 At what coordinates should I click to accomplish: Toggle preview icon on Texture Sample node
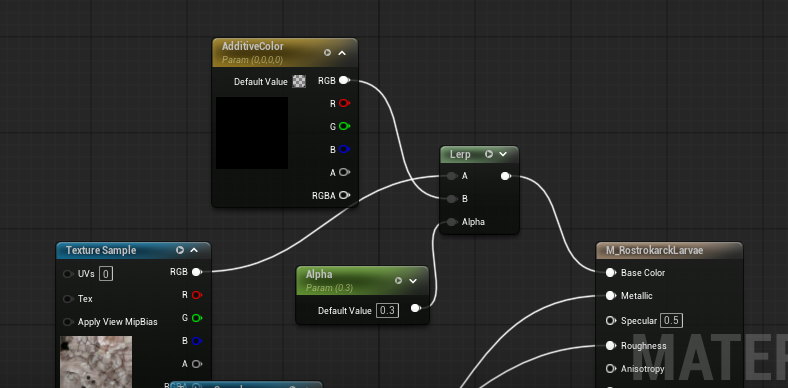coord(180,250)
